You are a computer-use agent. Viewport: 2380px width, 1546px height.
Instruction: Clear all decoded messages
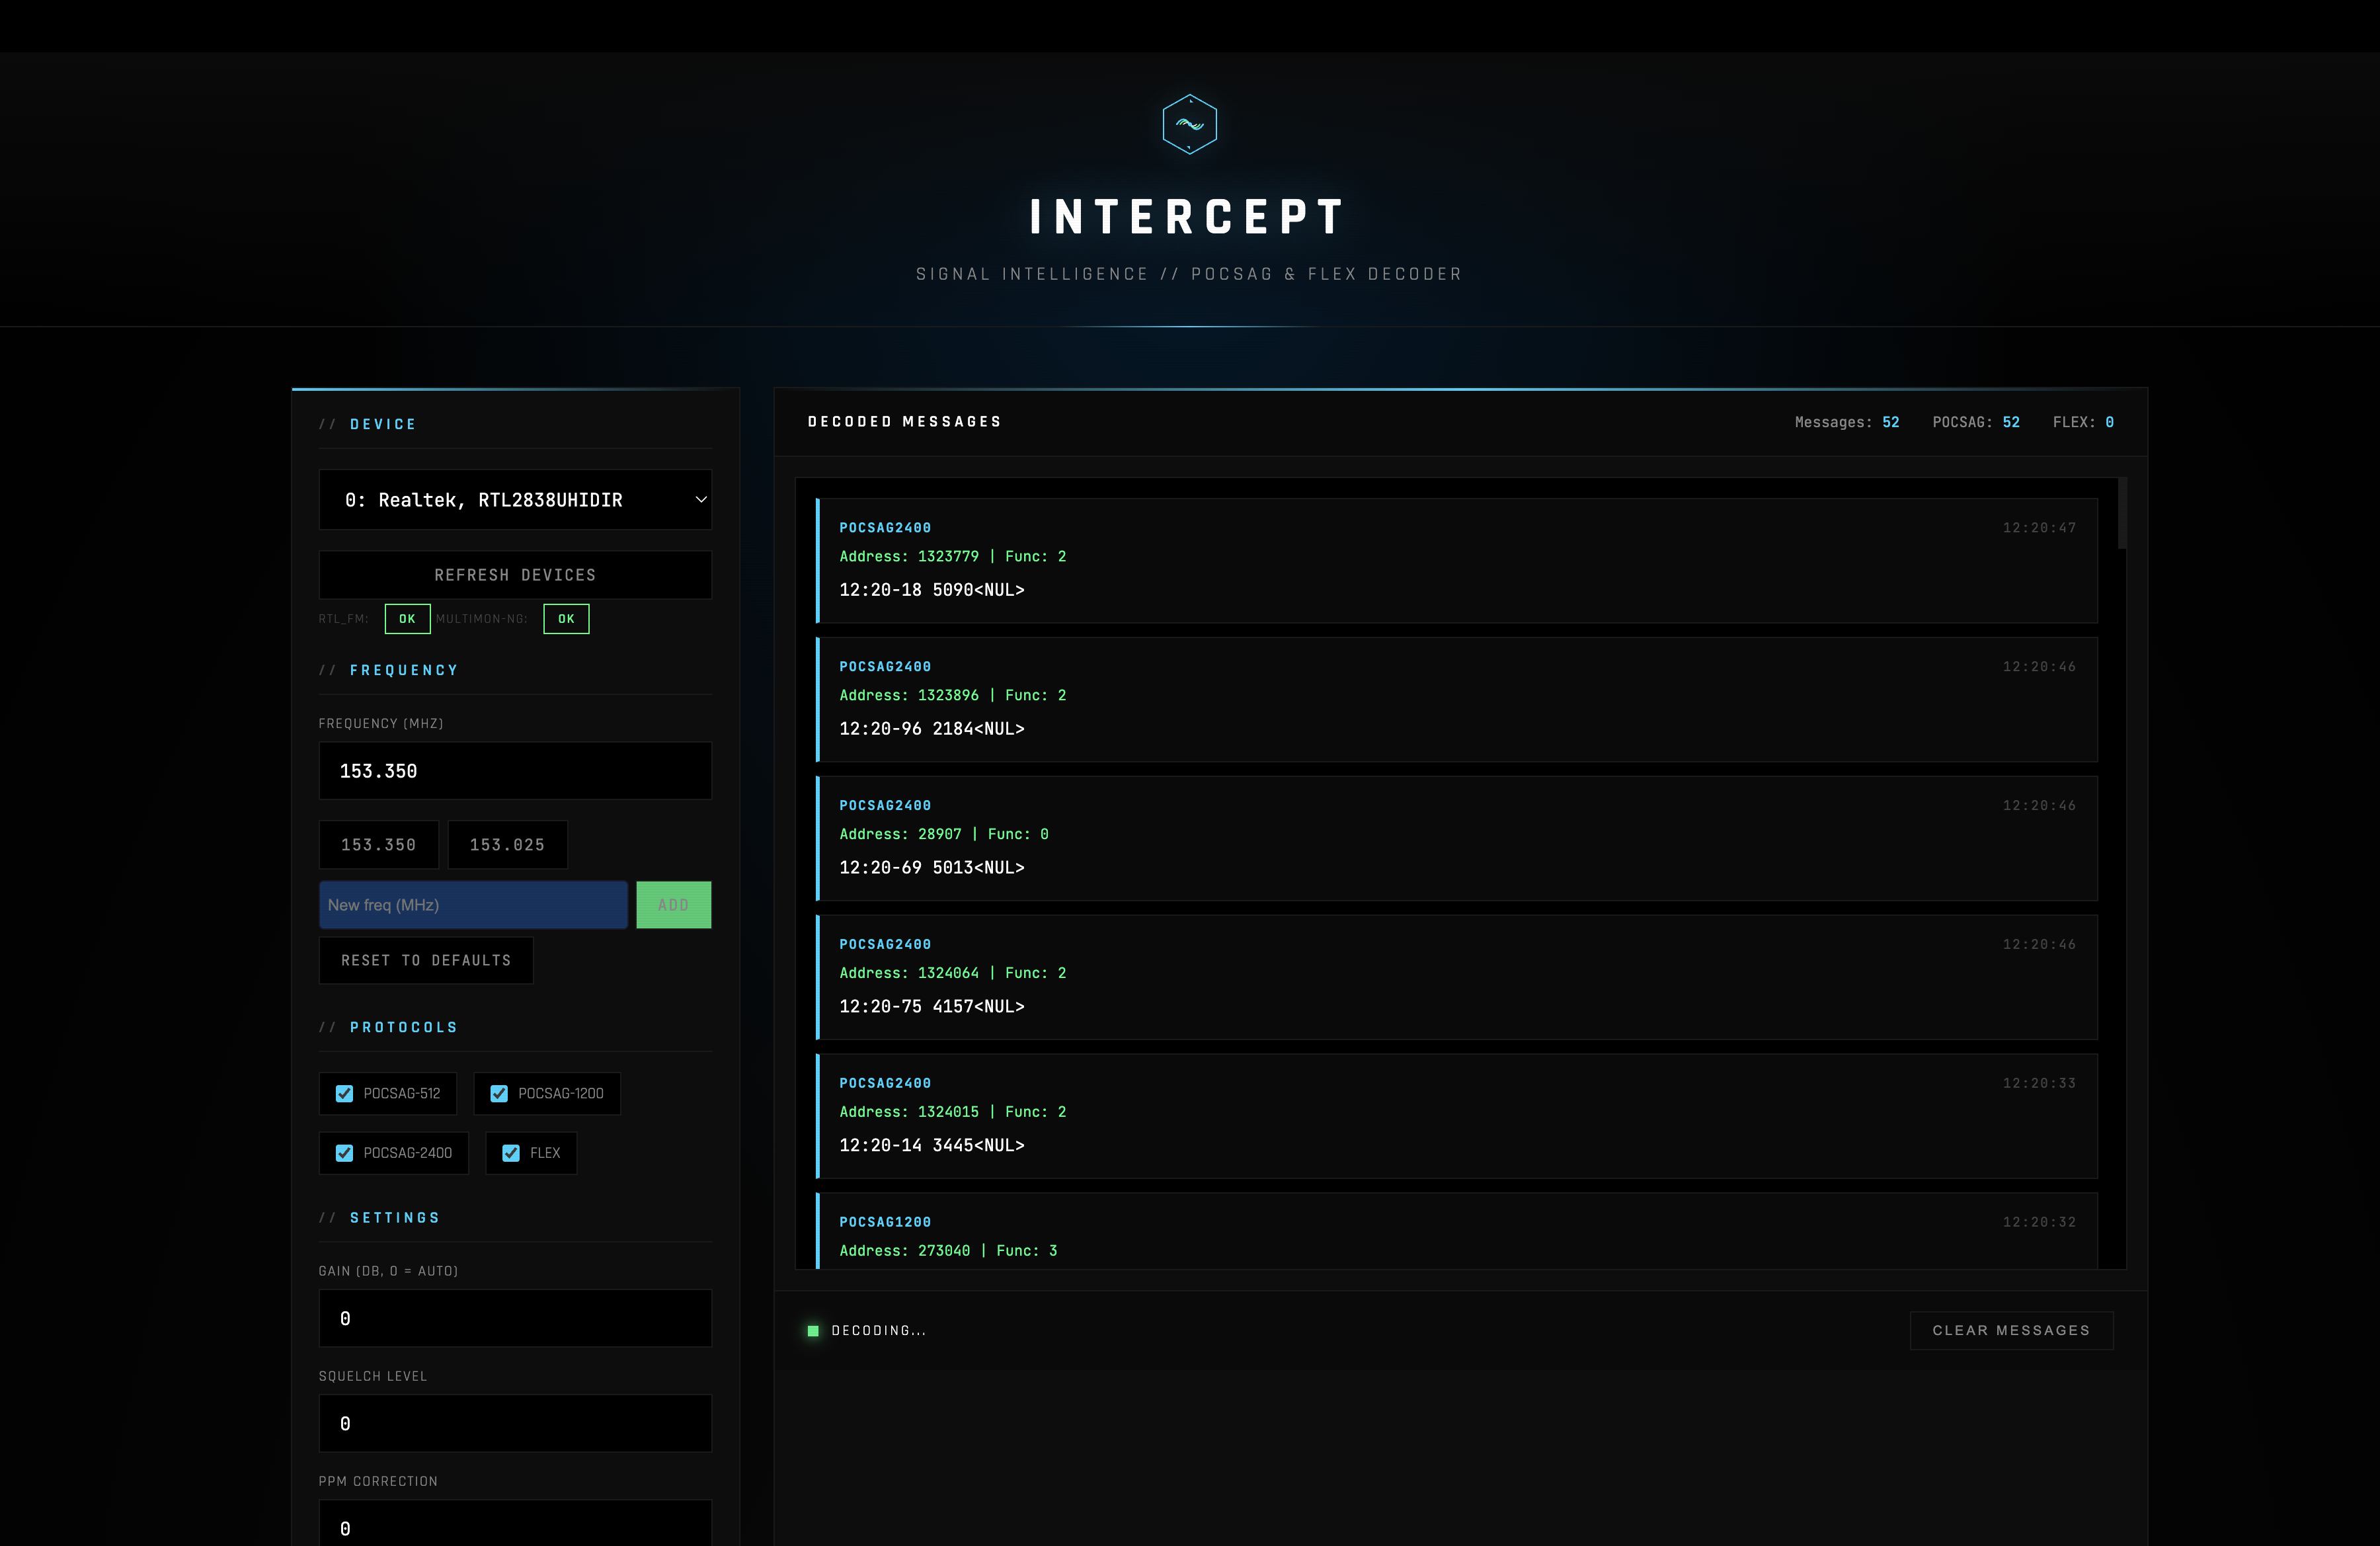2010,1330
